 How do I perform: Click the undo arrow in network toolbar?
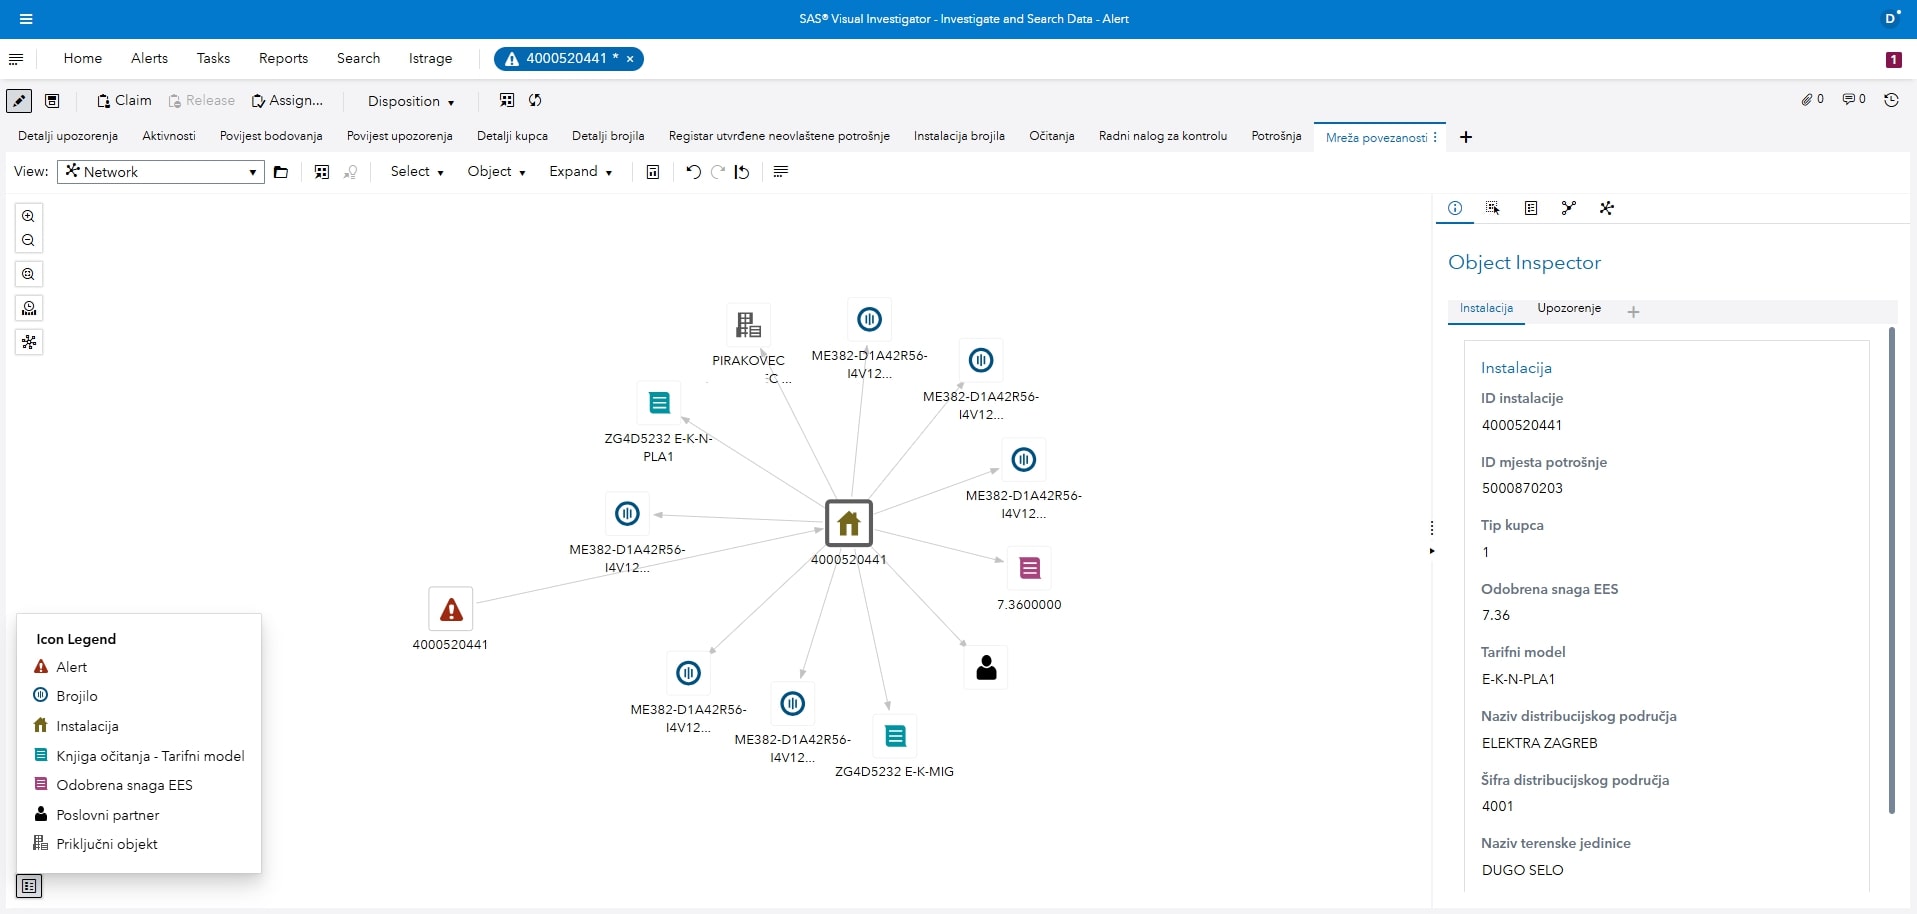693,172
